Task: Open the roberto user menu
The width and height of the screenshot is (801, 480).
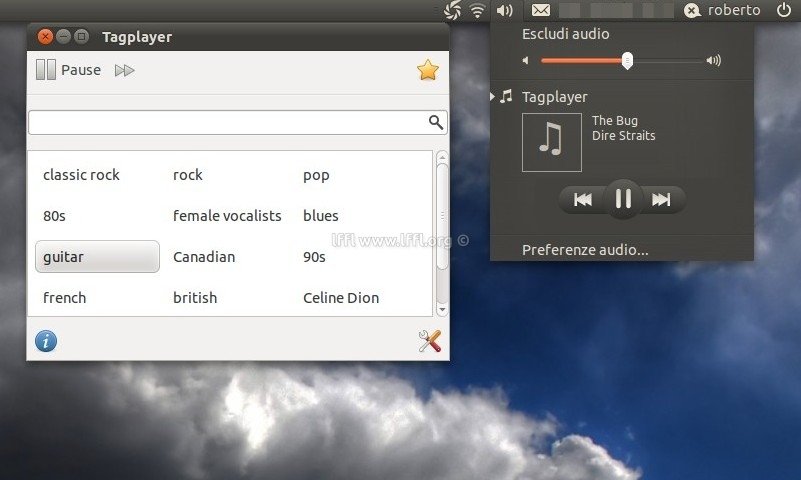Action: (x=723, y=10)
